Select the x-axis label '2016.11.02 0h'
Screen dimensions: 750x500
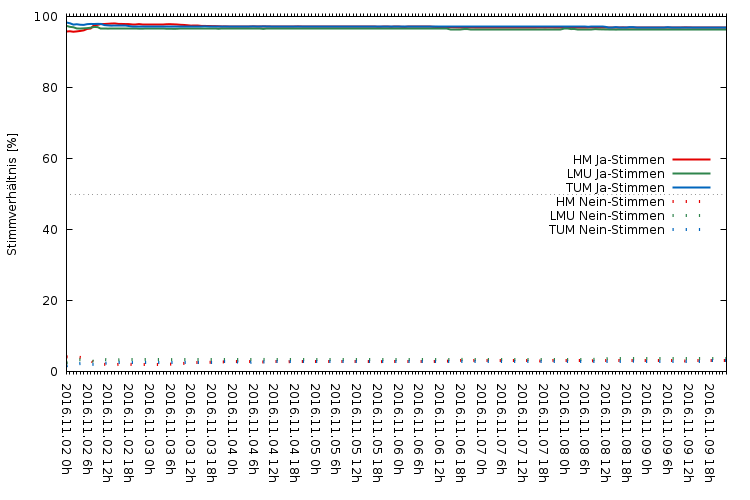pos(66,429)
